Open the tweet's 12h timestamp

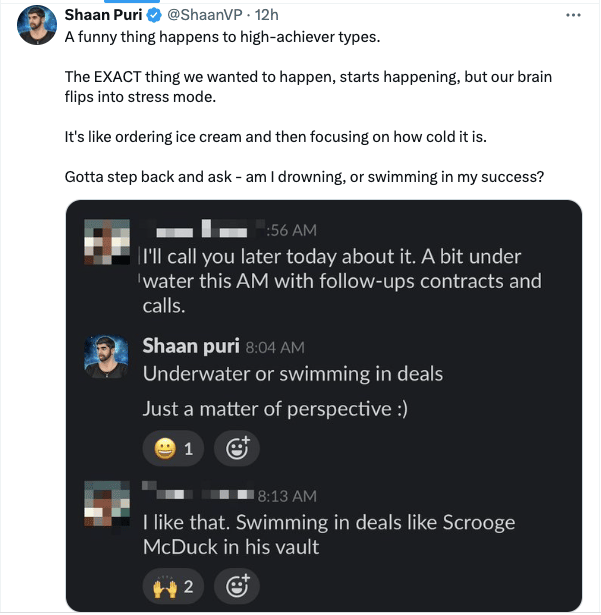click(266, 16)
